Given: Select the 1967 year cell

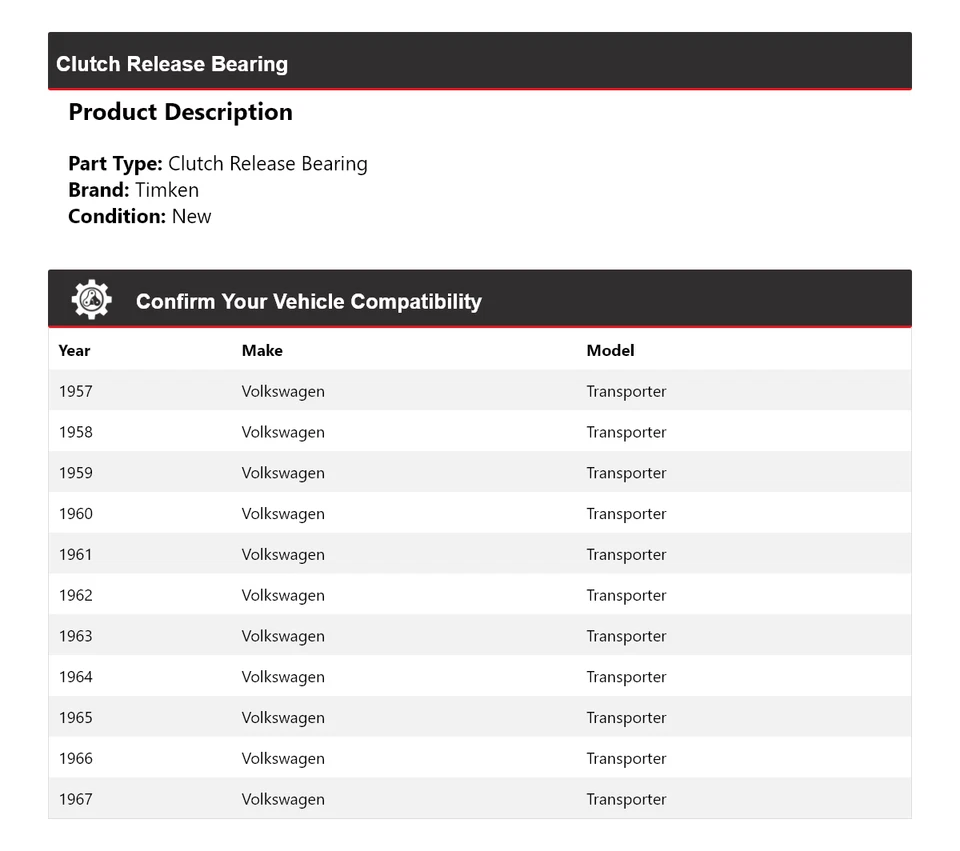Looking at the screenshot, I should [x=75, y=799].
